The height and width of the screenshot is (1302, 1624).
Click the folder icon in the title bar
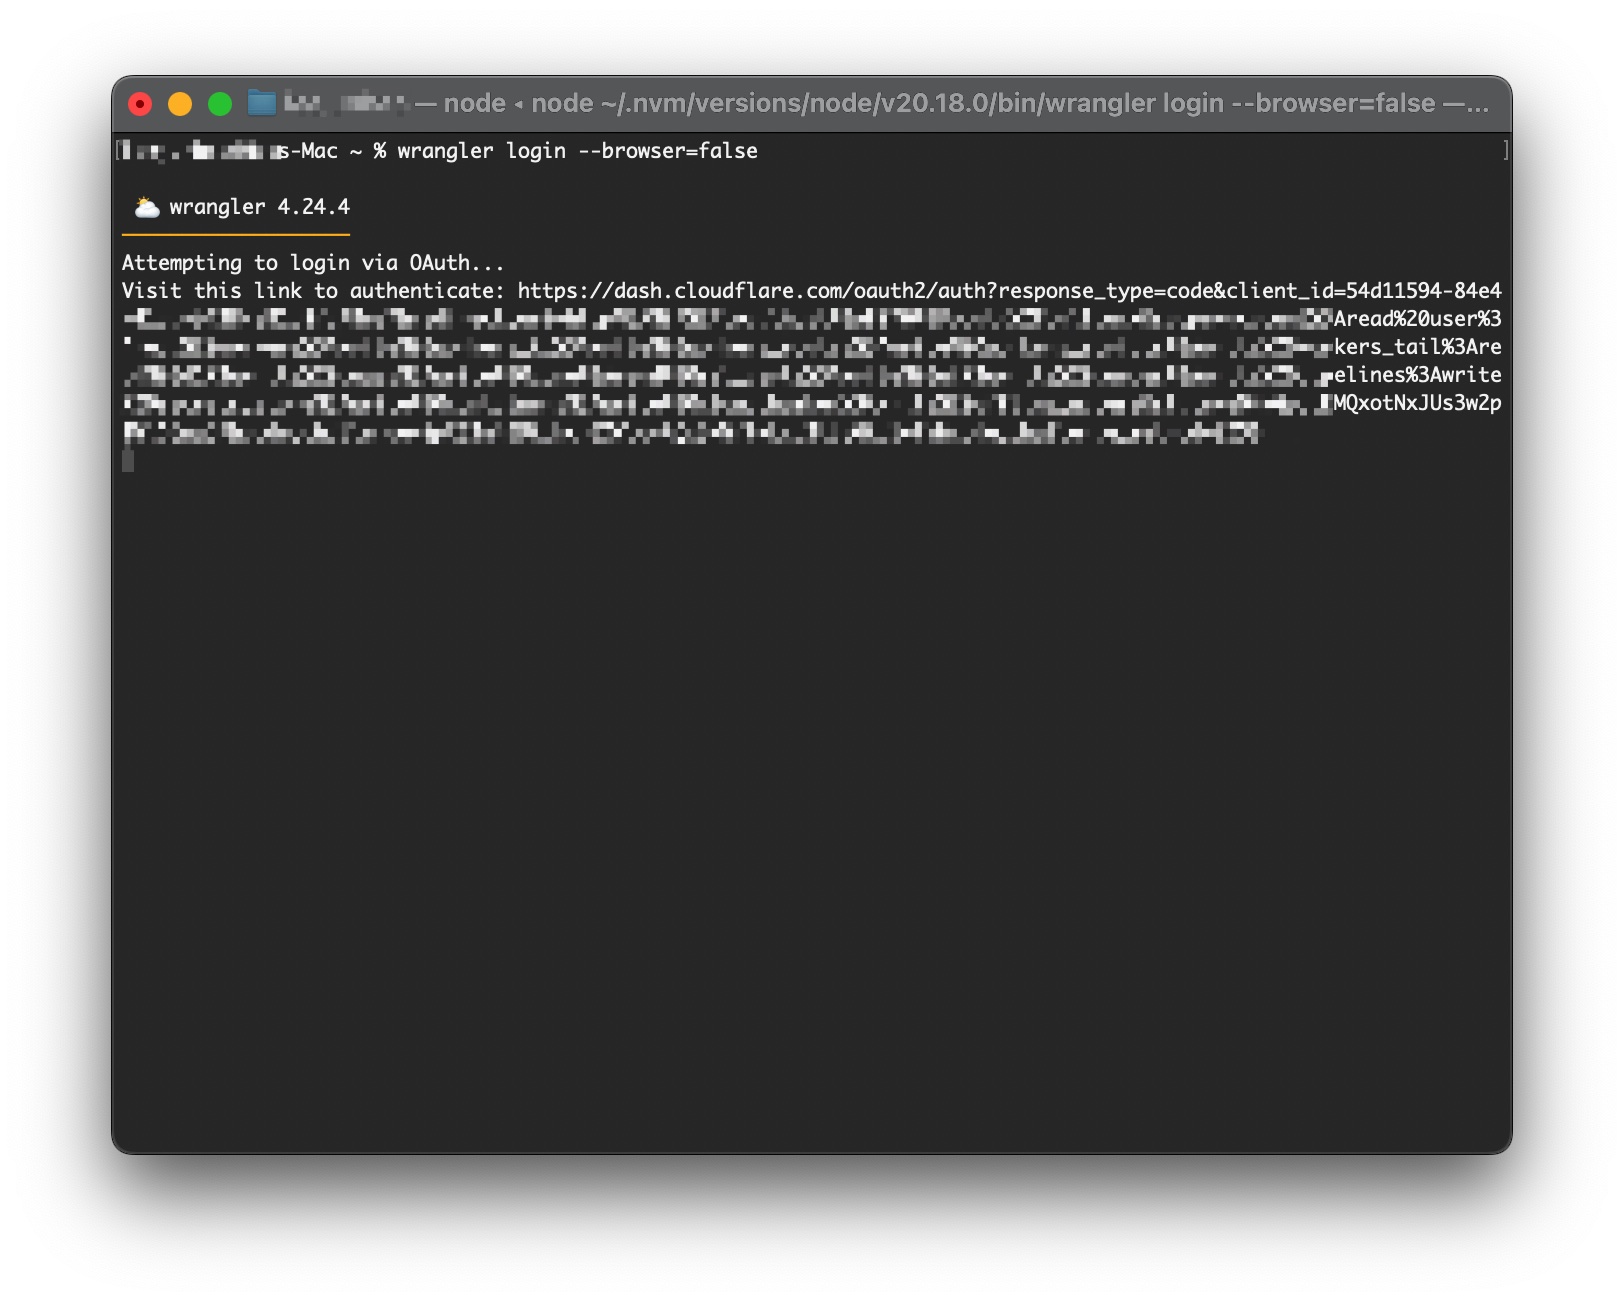[x=264, y=102]
